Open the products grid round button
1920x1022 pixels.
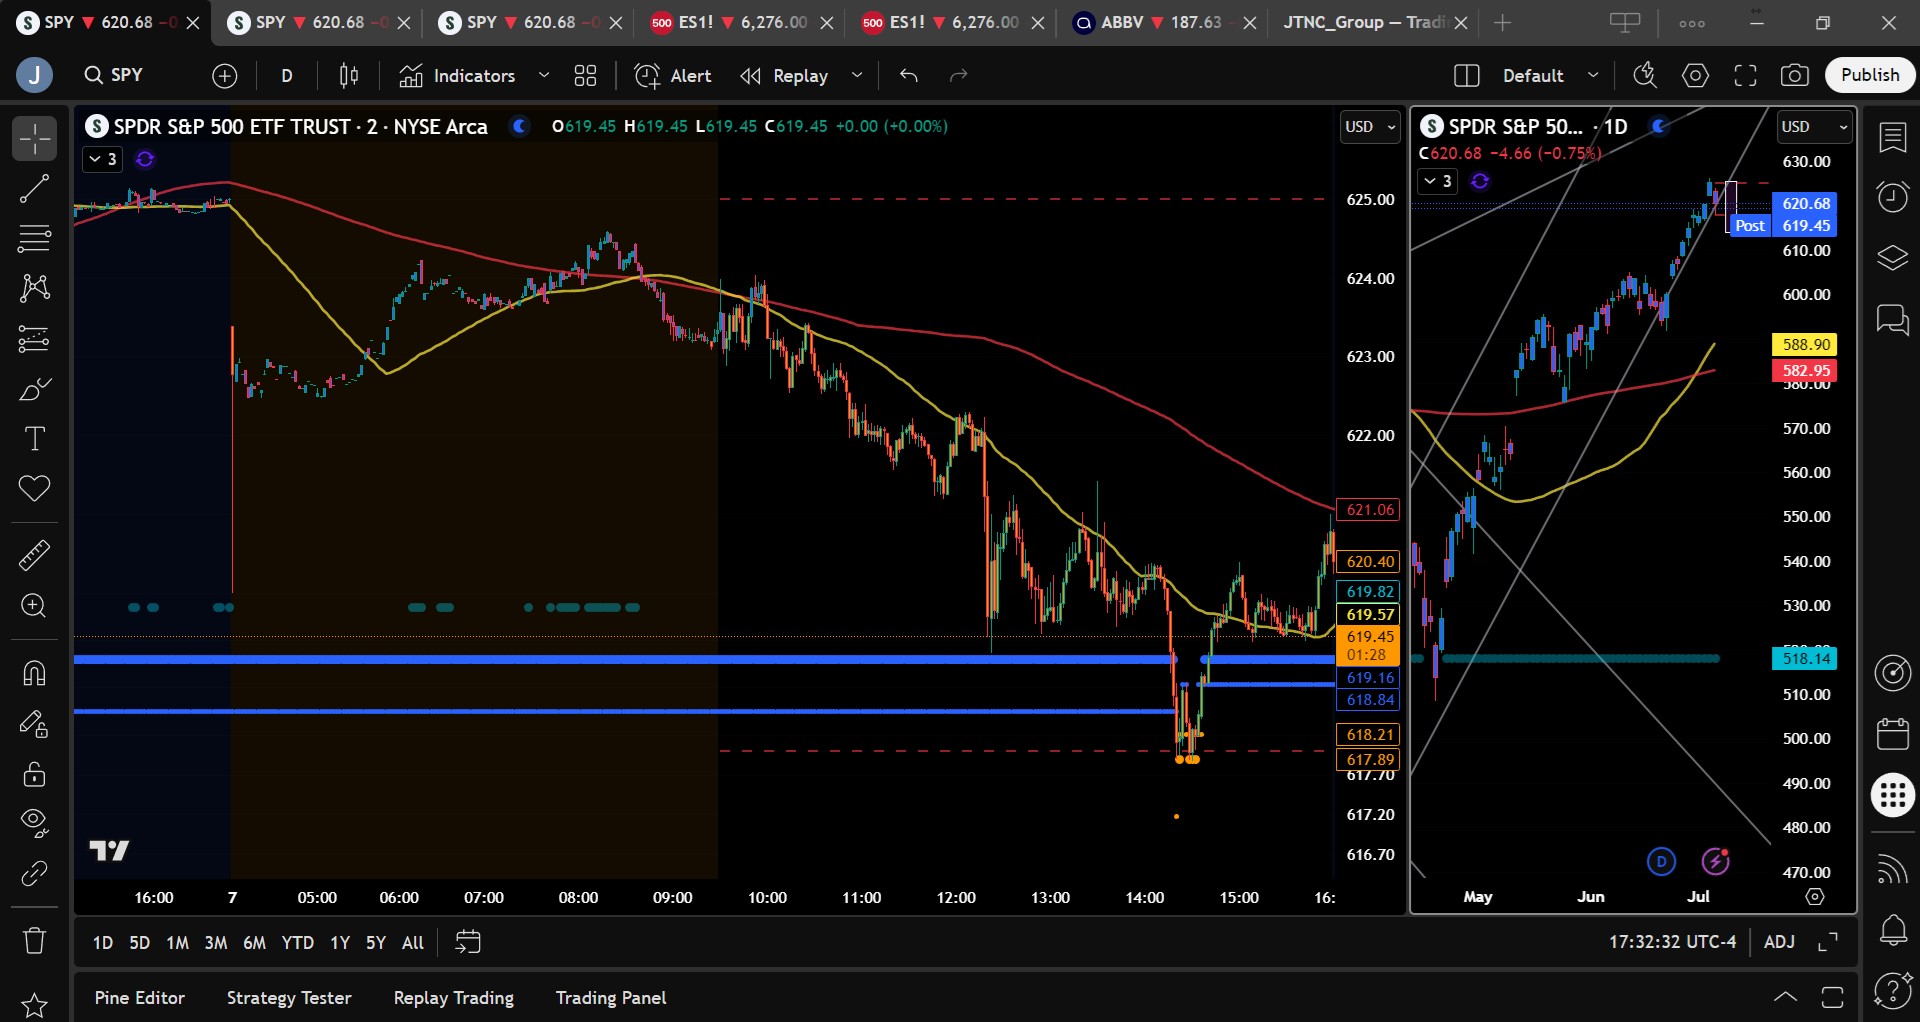(1892, 795)
